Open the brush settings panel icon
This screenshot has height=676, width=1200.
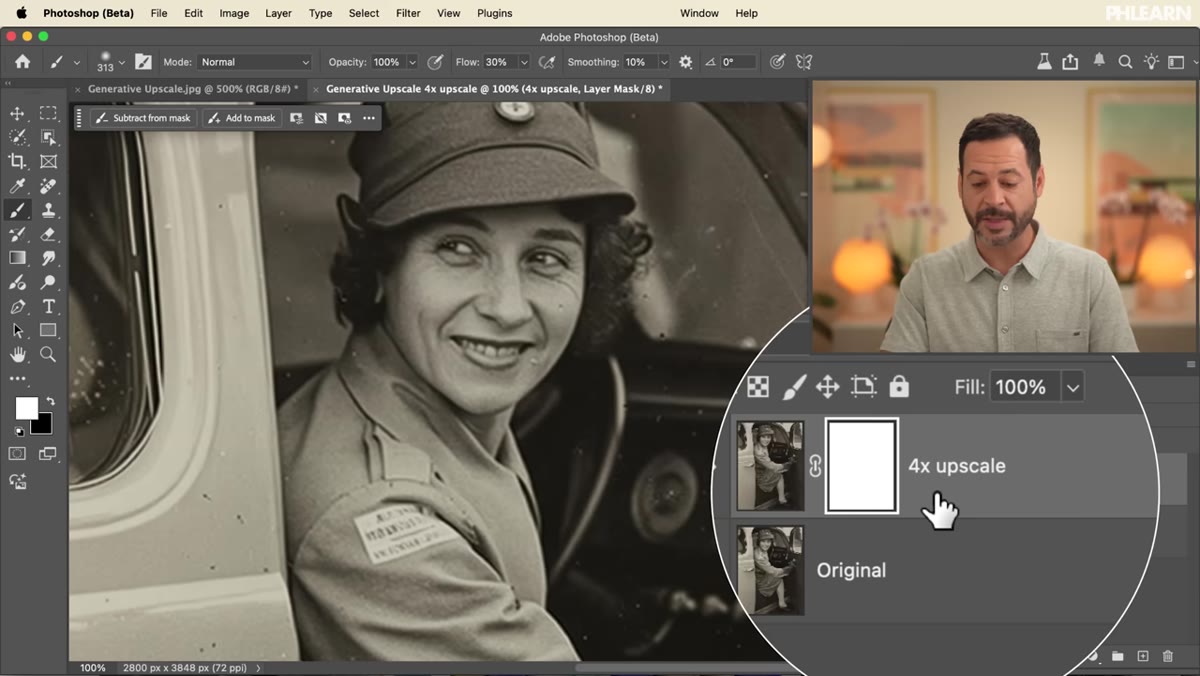(143, 62)
